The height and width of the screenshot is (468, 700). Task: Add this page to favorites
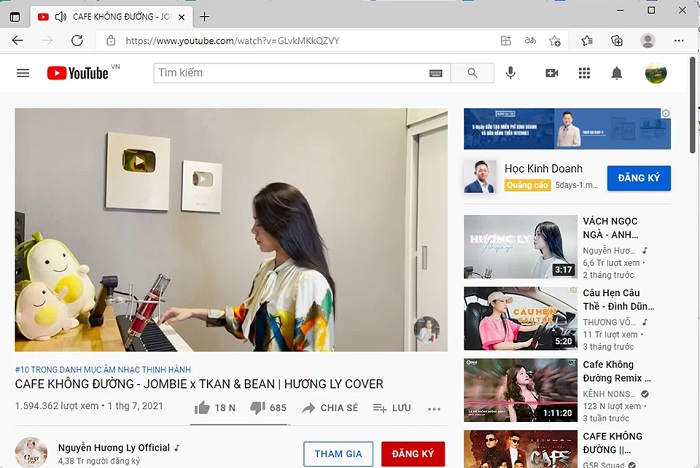coord(555,41)
